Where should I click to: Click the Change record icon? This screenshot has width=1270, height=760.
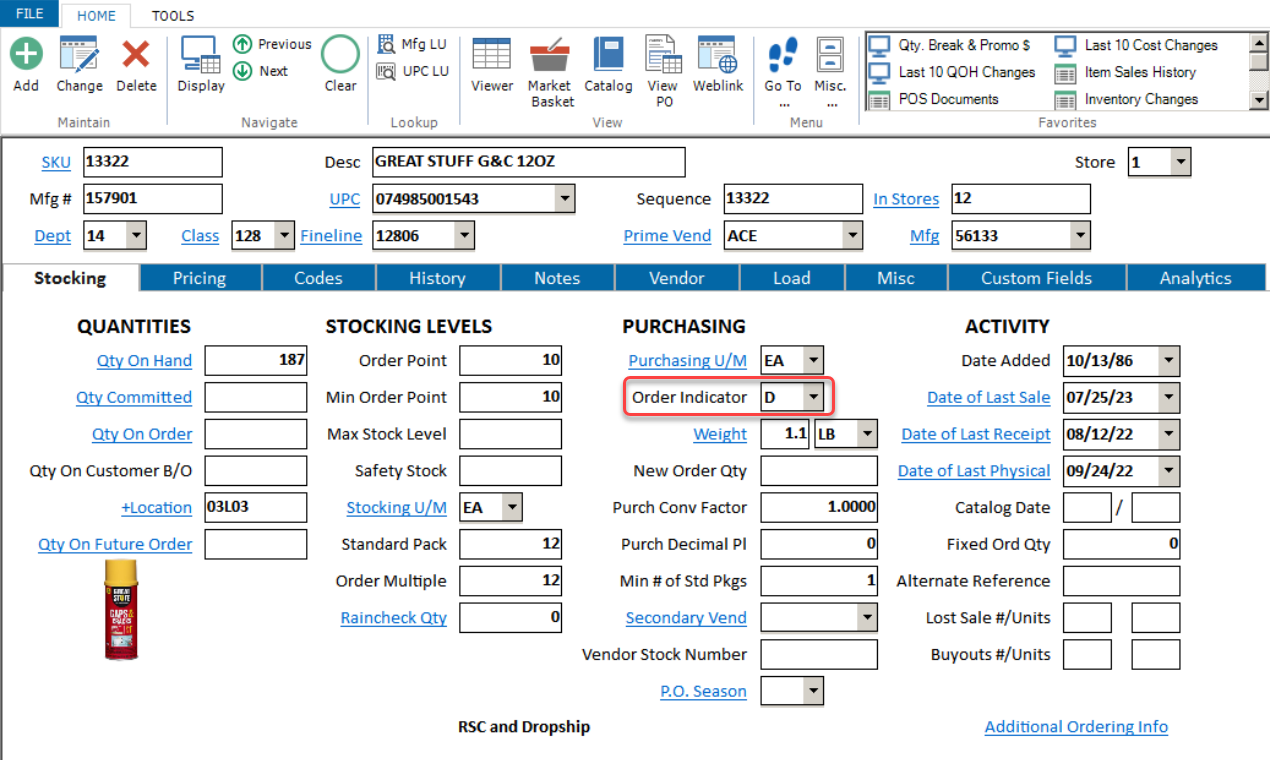tap(79, 53)
